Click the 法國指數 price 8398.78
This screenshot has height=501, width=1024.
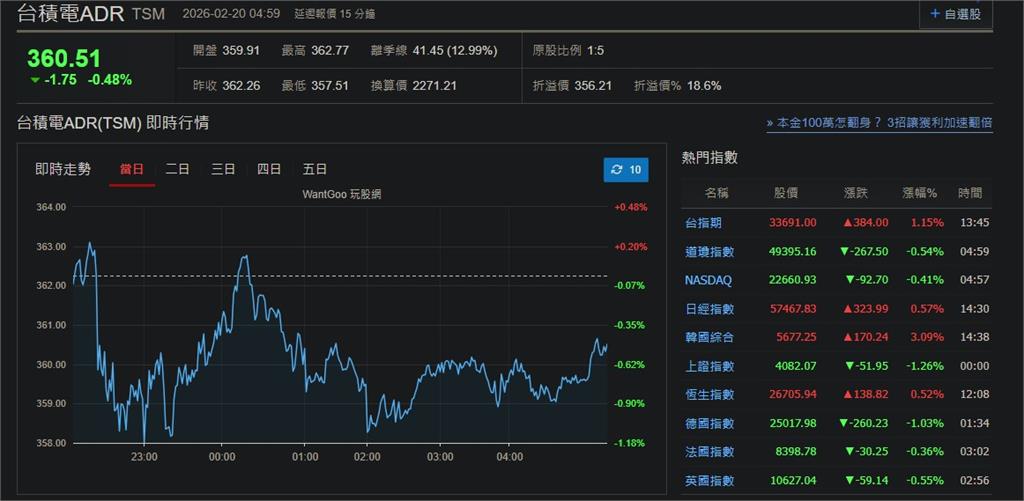(x=796, y=452)
